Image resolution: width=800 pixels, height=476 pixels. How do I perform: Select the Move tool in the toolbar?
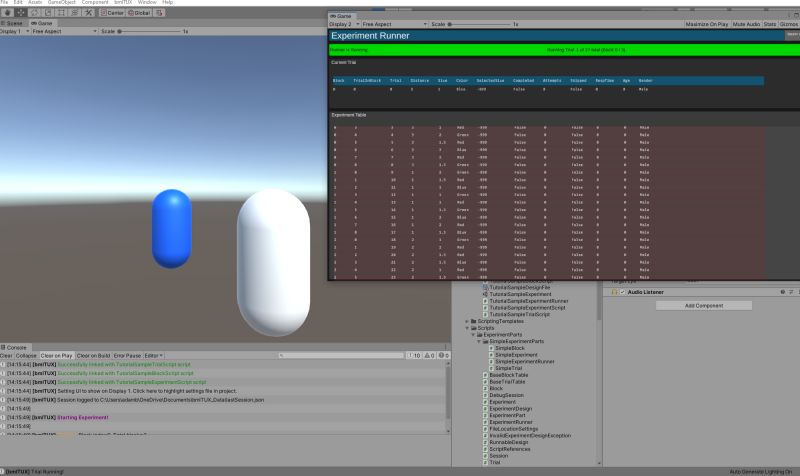tap(21, 12)
